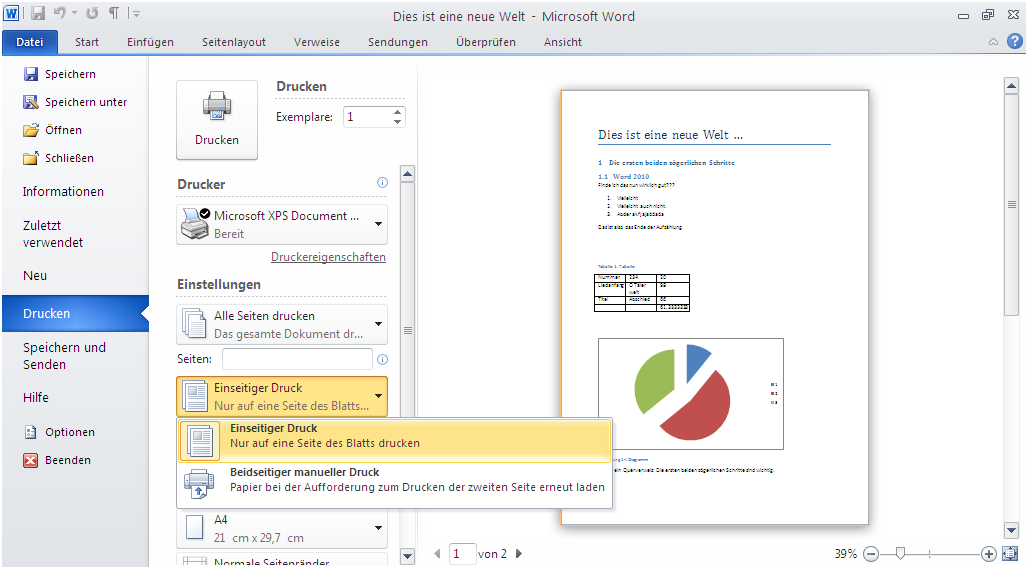Click preview scrollbar down arrow

coord(1011,530)
